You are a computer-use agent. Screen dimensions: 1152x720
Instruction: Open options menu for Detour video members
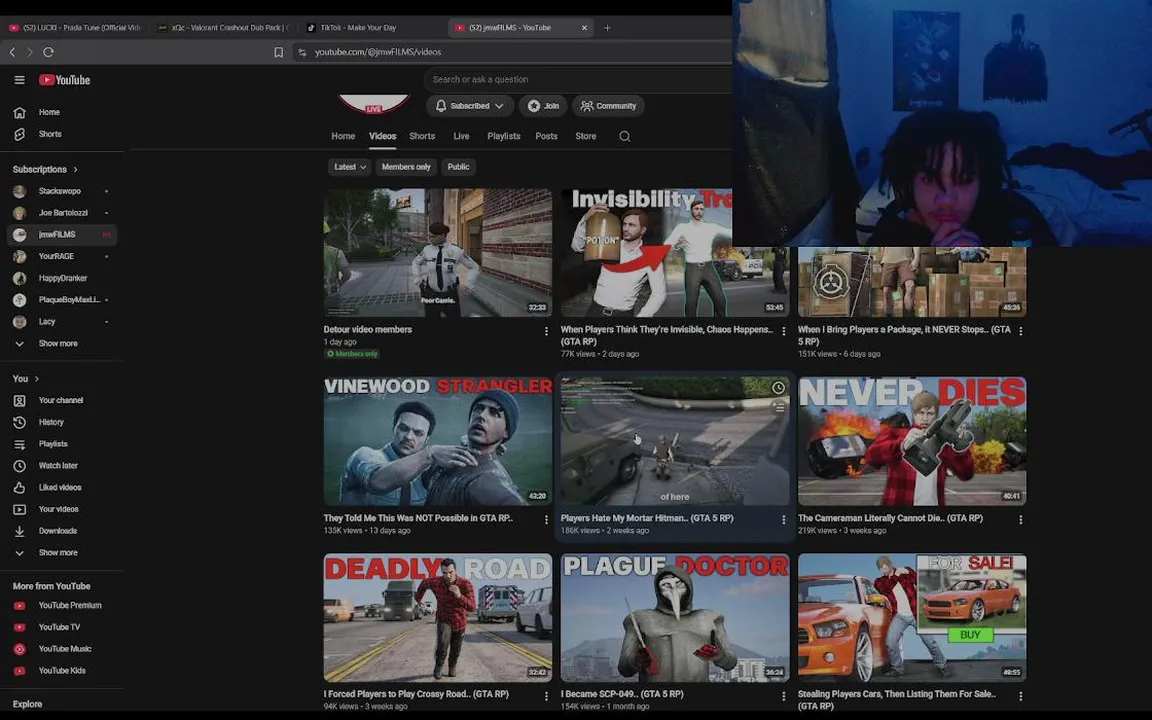pos(546,331)
